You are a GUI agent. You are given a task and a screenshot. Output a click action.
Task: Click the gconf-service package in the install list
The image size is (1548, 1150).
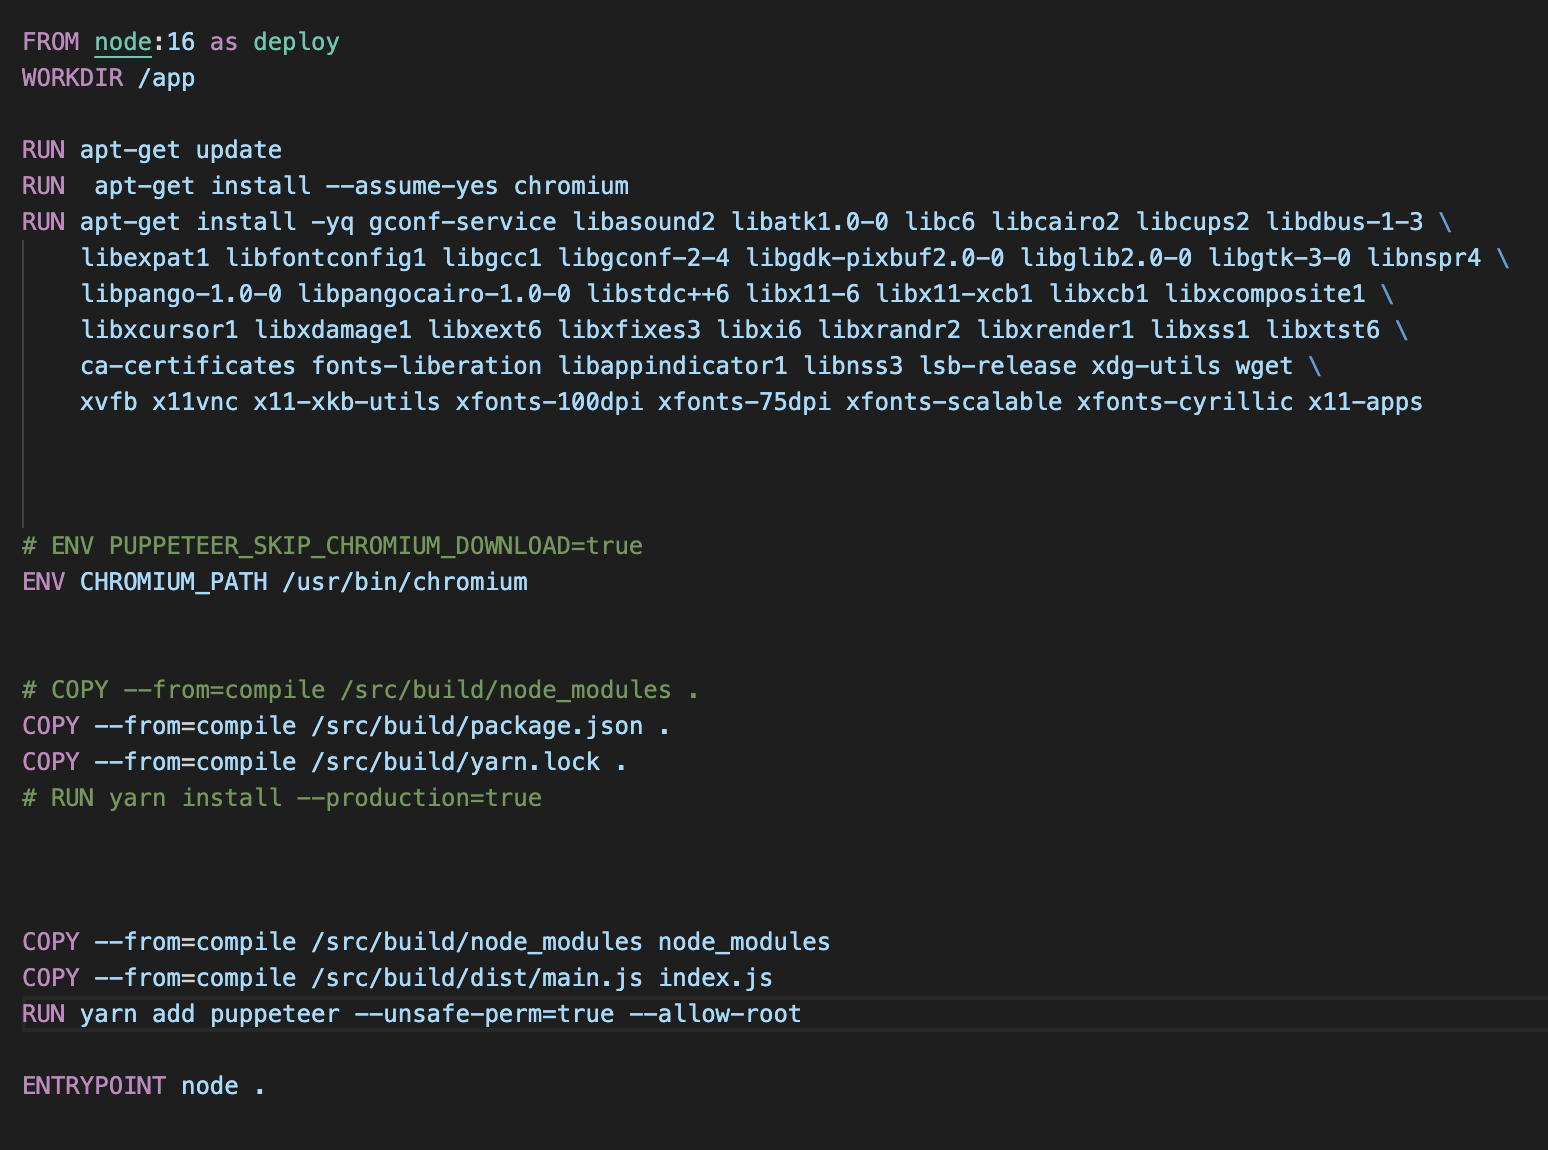pyautogui.click(x=464, y=221)
